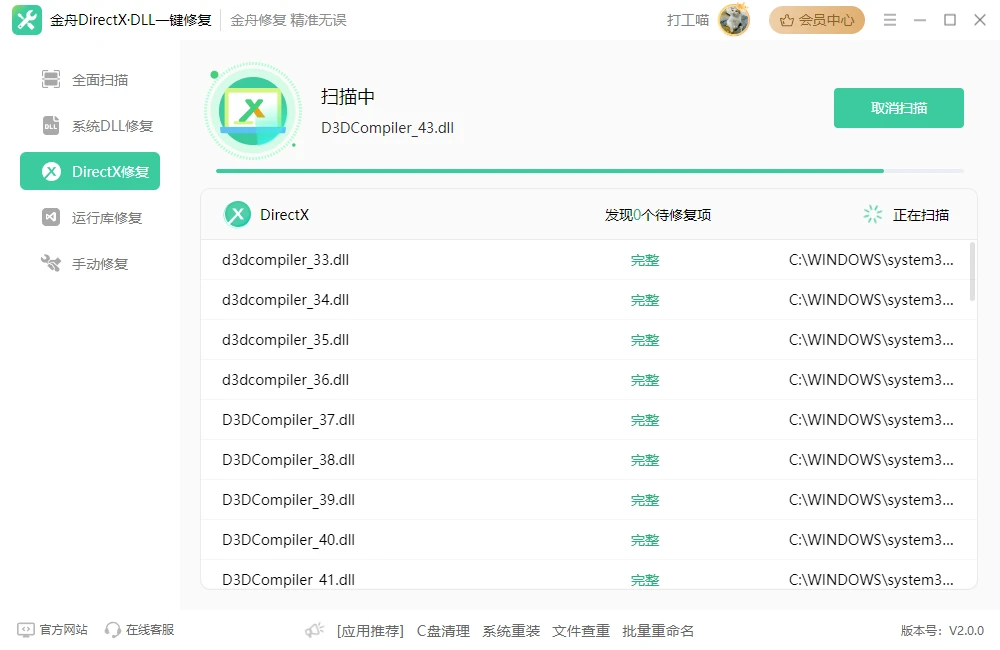Click 完整 status of d3dcompiler_33.dll

645,260
